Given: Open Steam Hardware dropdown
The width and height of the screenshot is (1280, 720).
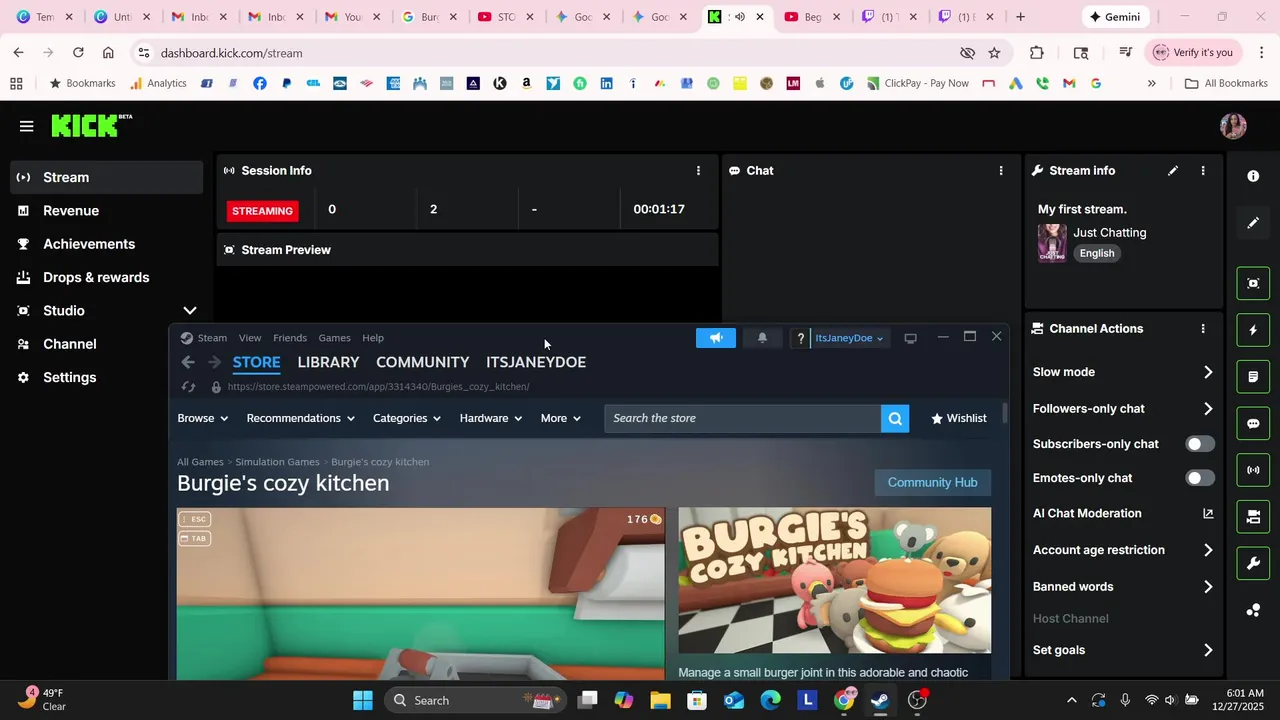Looking at the screenshot, I should [x=490, y=418].
